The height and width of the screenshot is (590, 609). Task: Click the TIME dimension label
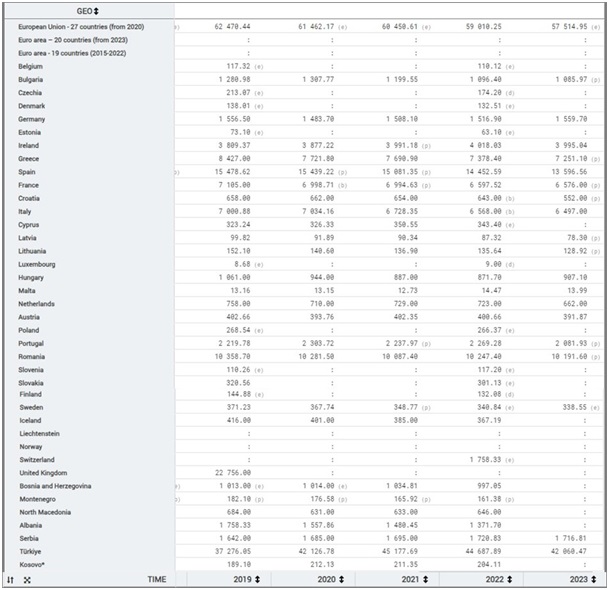tap(156, 579)
